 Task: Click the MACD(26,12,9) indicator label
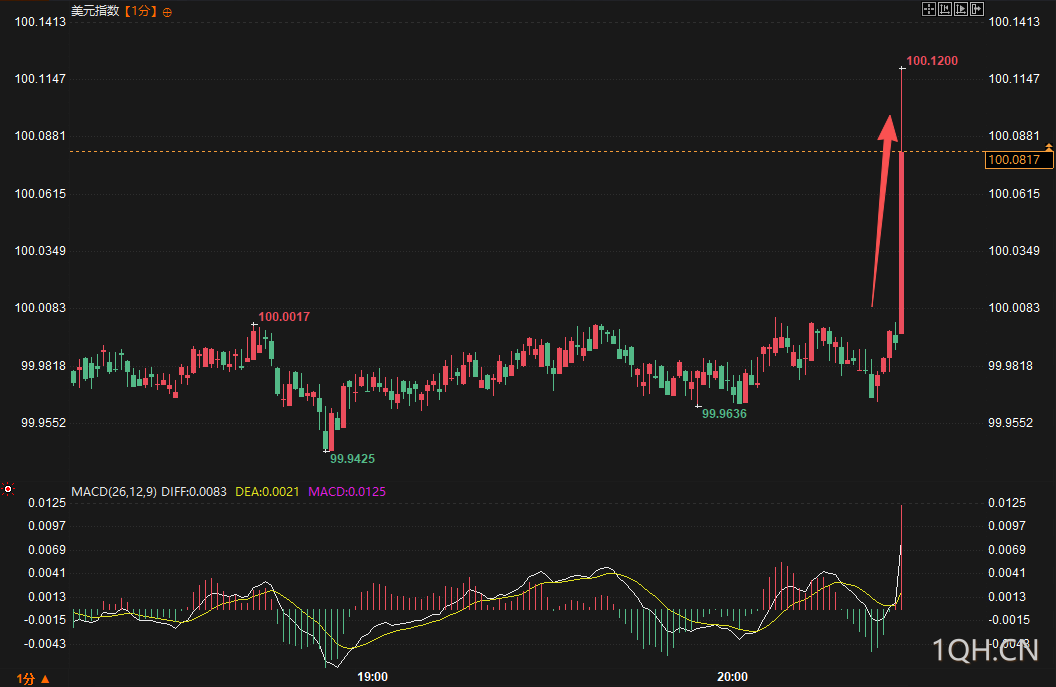coord(114,492)
